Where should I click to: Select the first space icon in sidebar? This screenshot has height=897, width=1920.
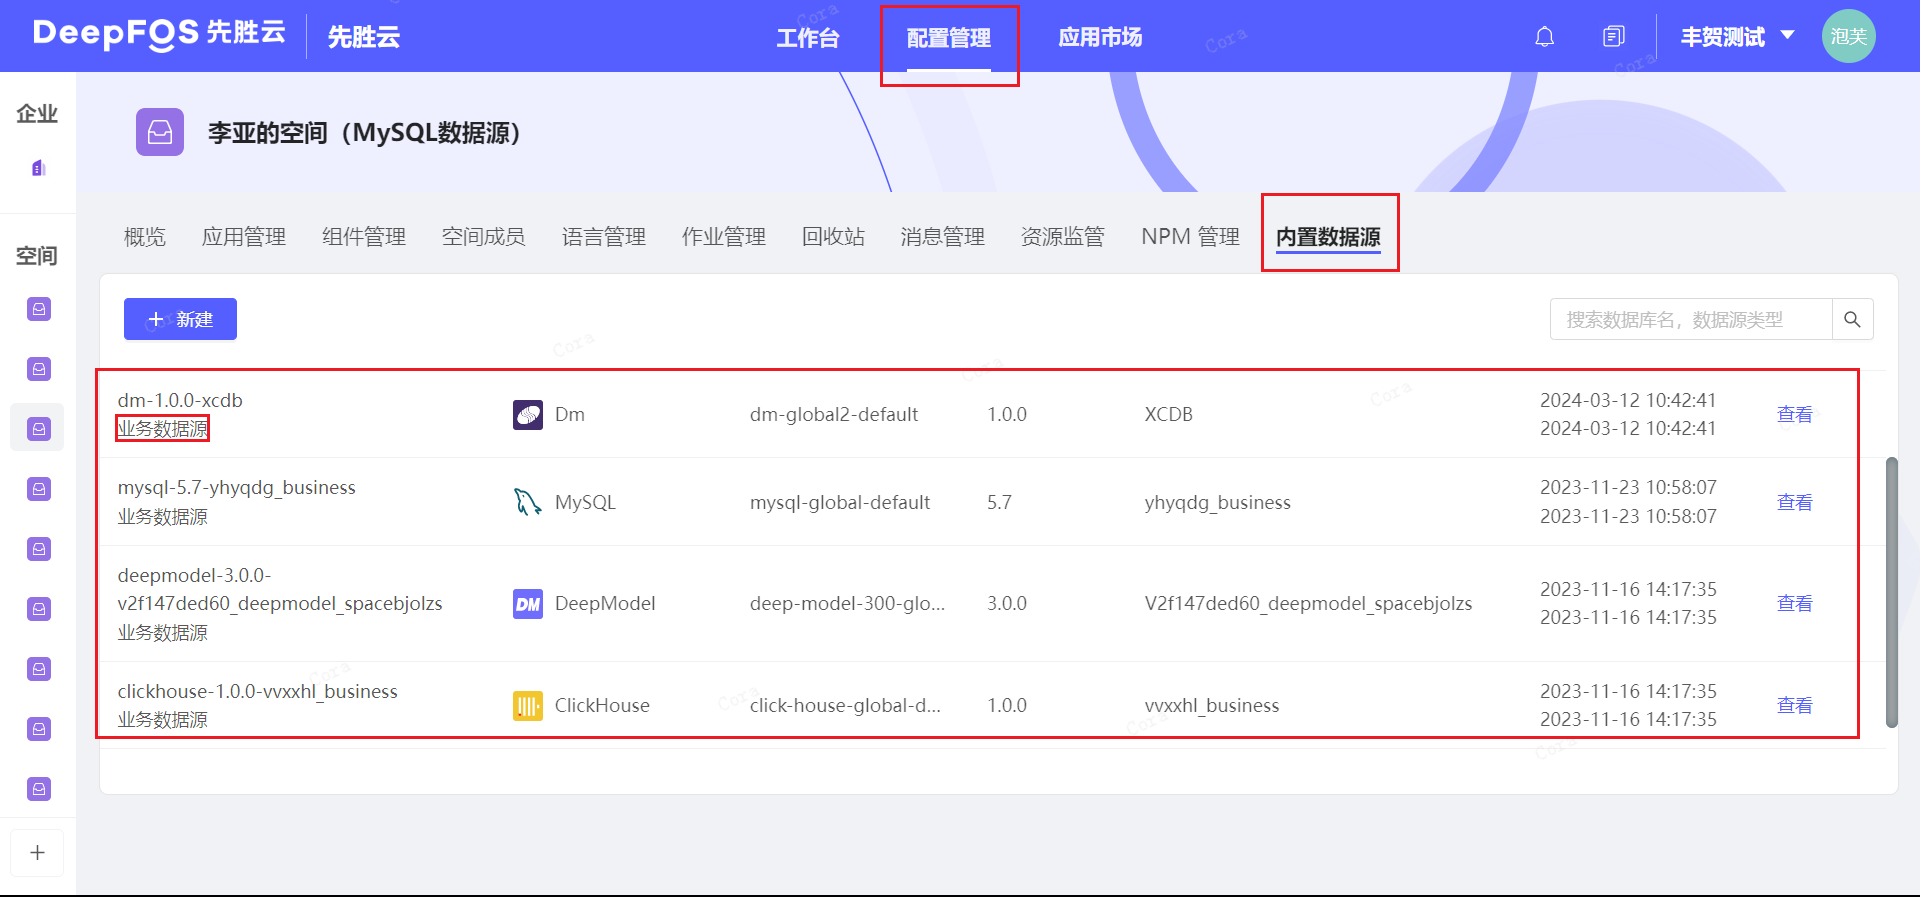pos(38,309)
